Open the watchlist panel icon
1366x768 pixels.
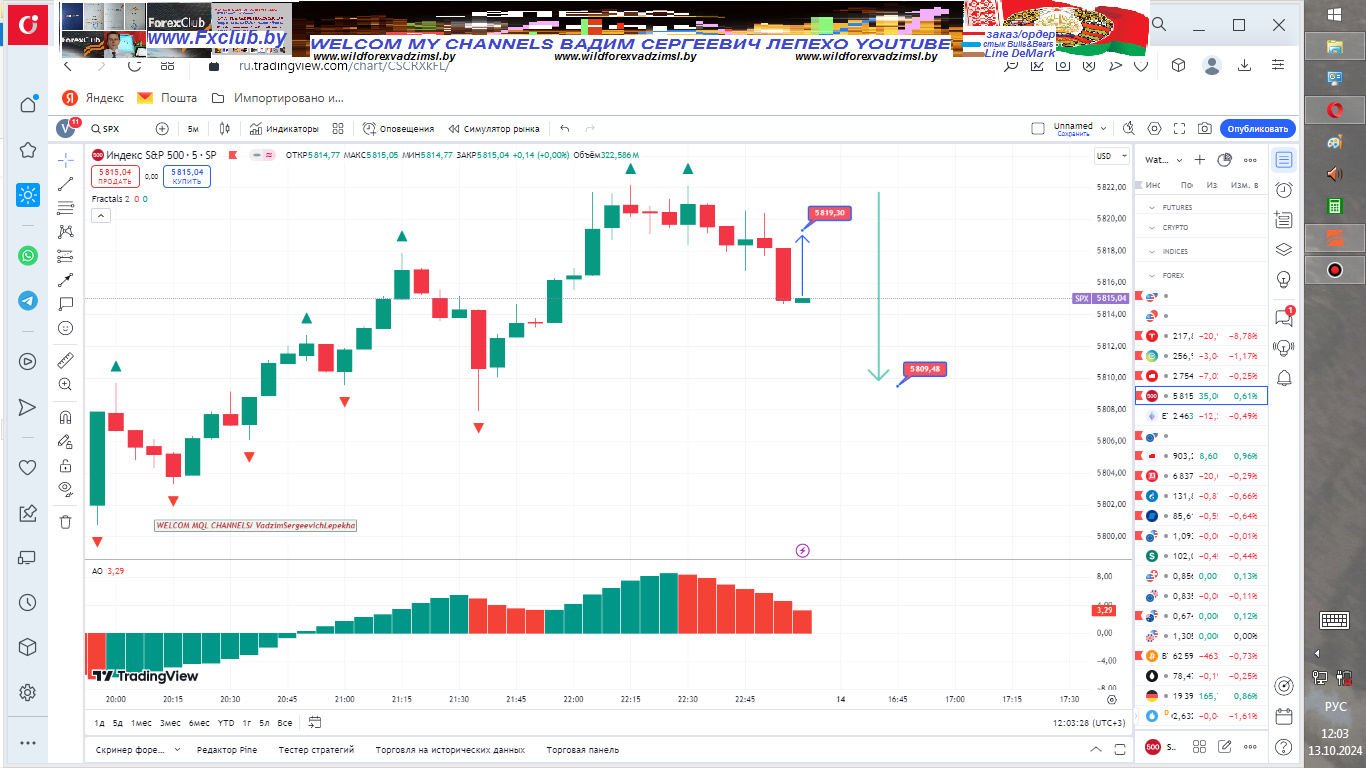[x=1284, y=160]
